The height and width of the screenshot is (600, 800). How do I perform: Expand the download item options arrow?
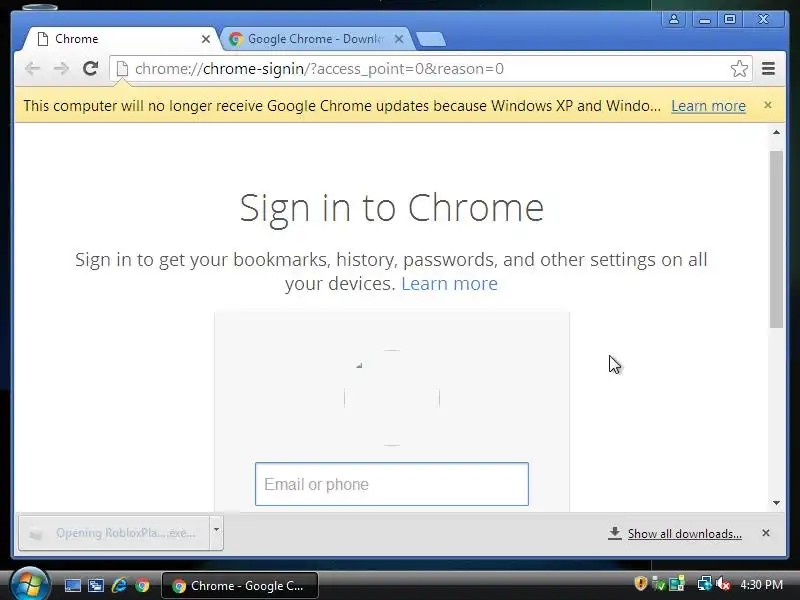pyautogui.click(x=216, y=533)
